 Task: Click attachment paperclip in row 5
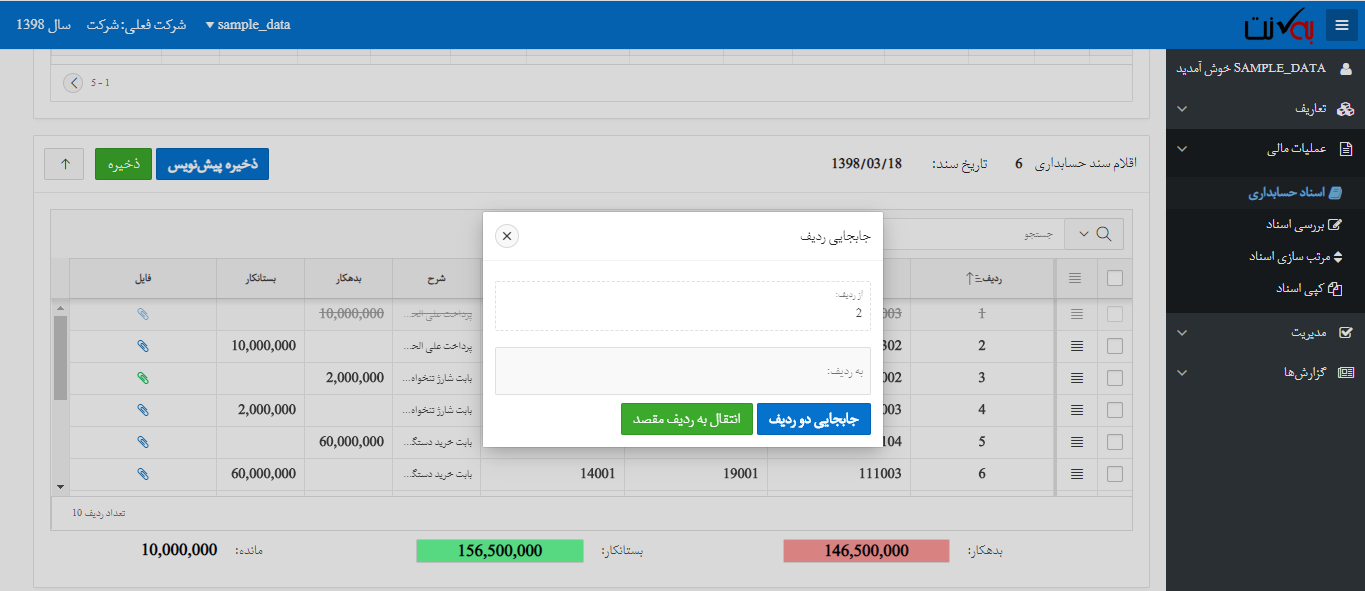tap(142, 442)
